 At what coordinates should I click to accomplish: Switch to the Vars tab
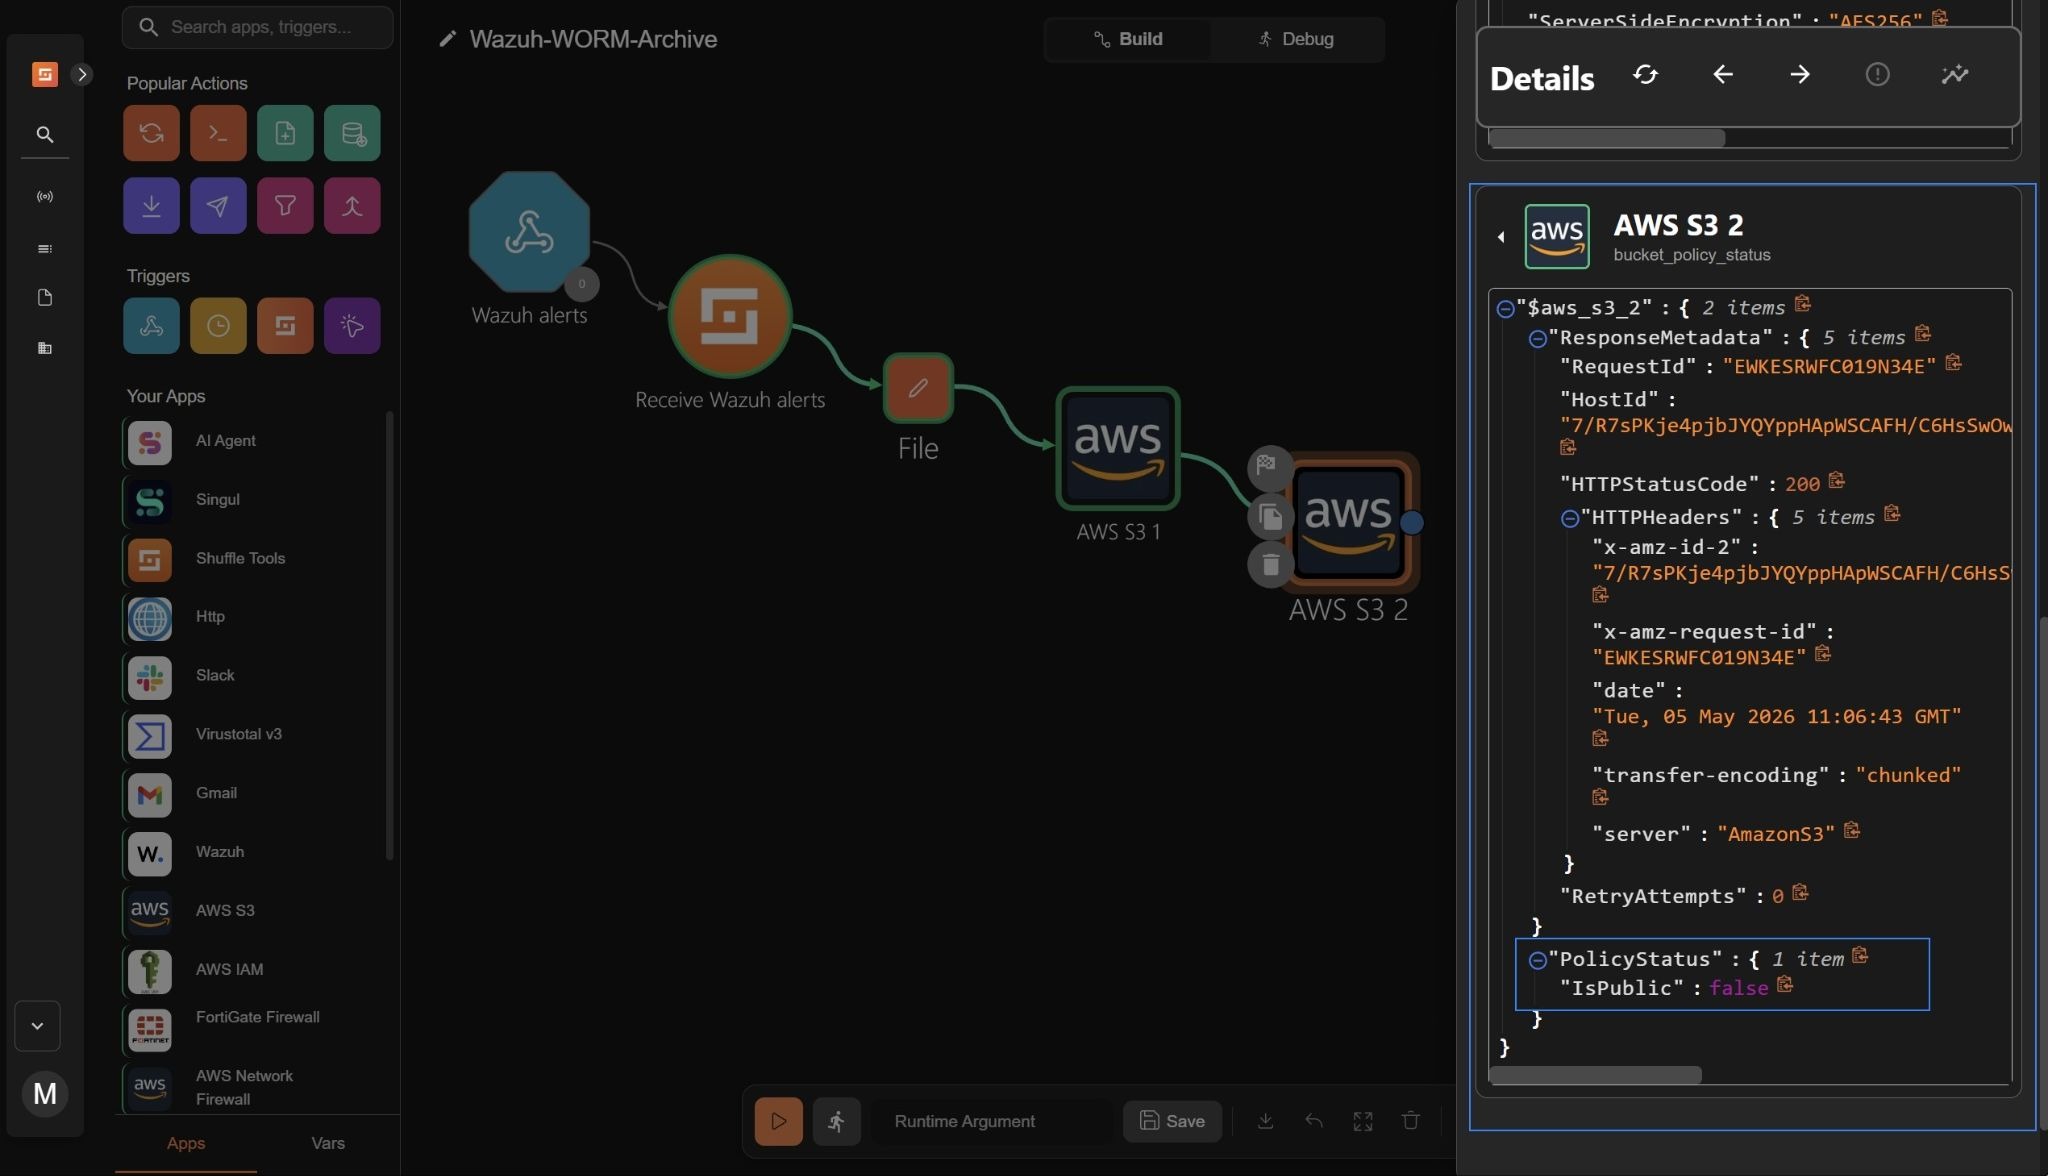coord(328,1143)
